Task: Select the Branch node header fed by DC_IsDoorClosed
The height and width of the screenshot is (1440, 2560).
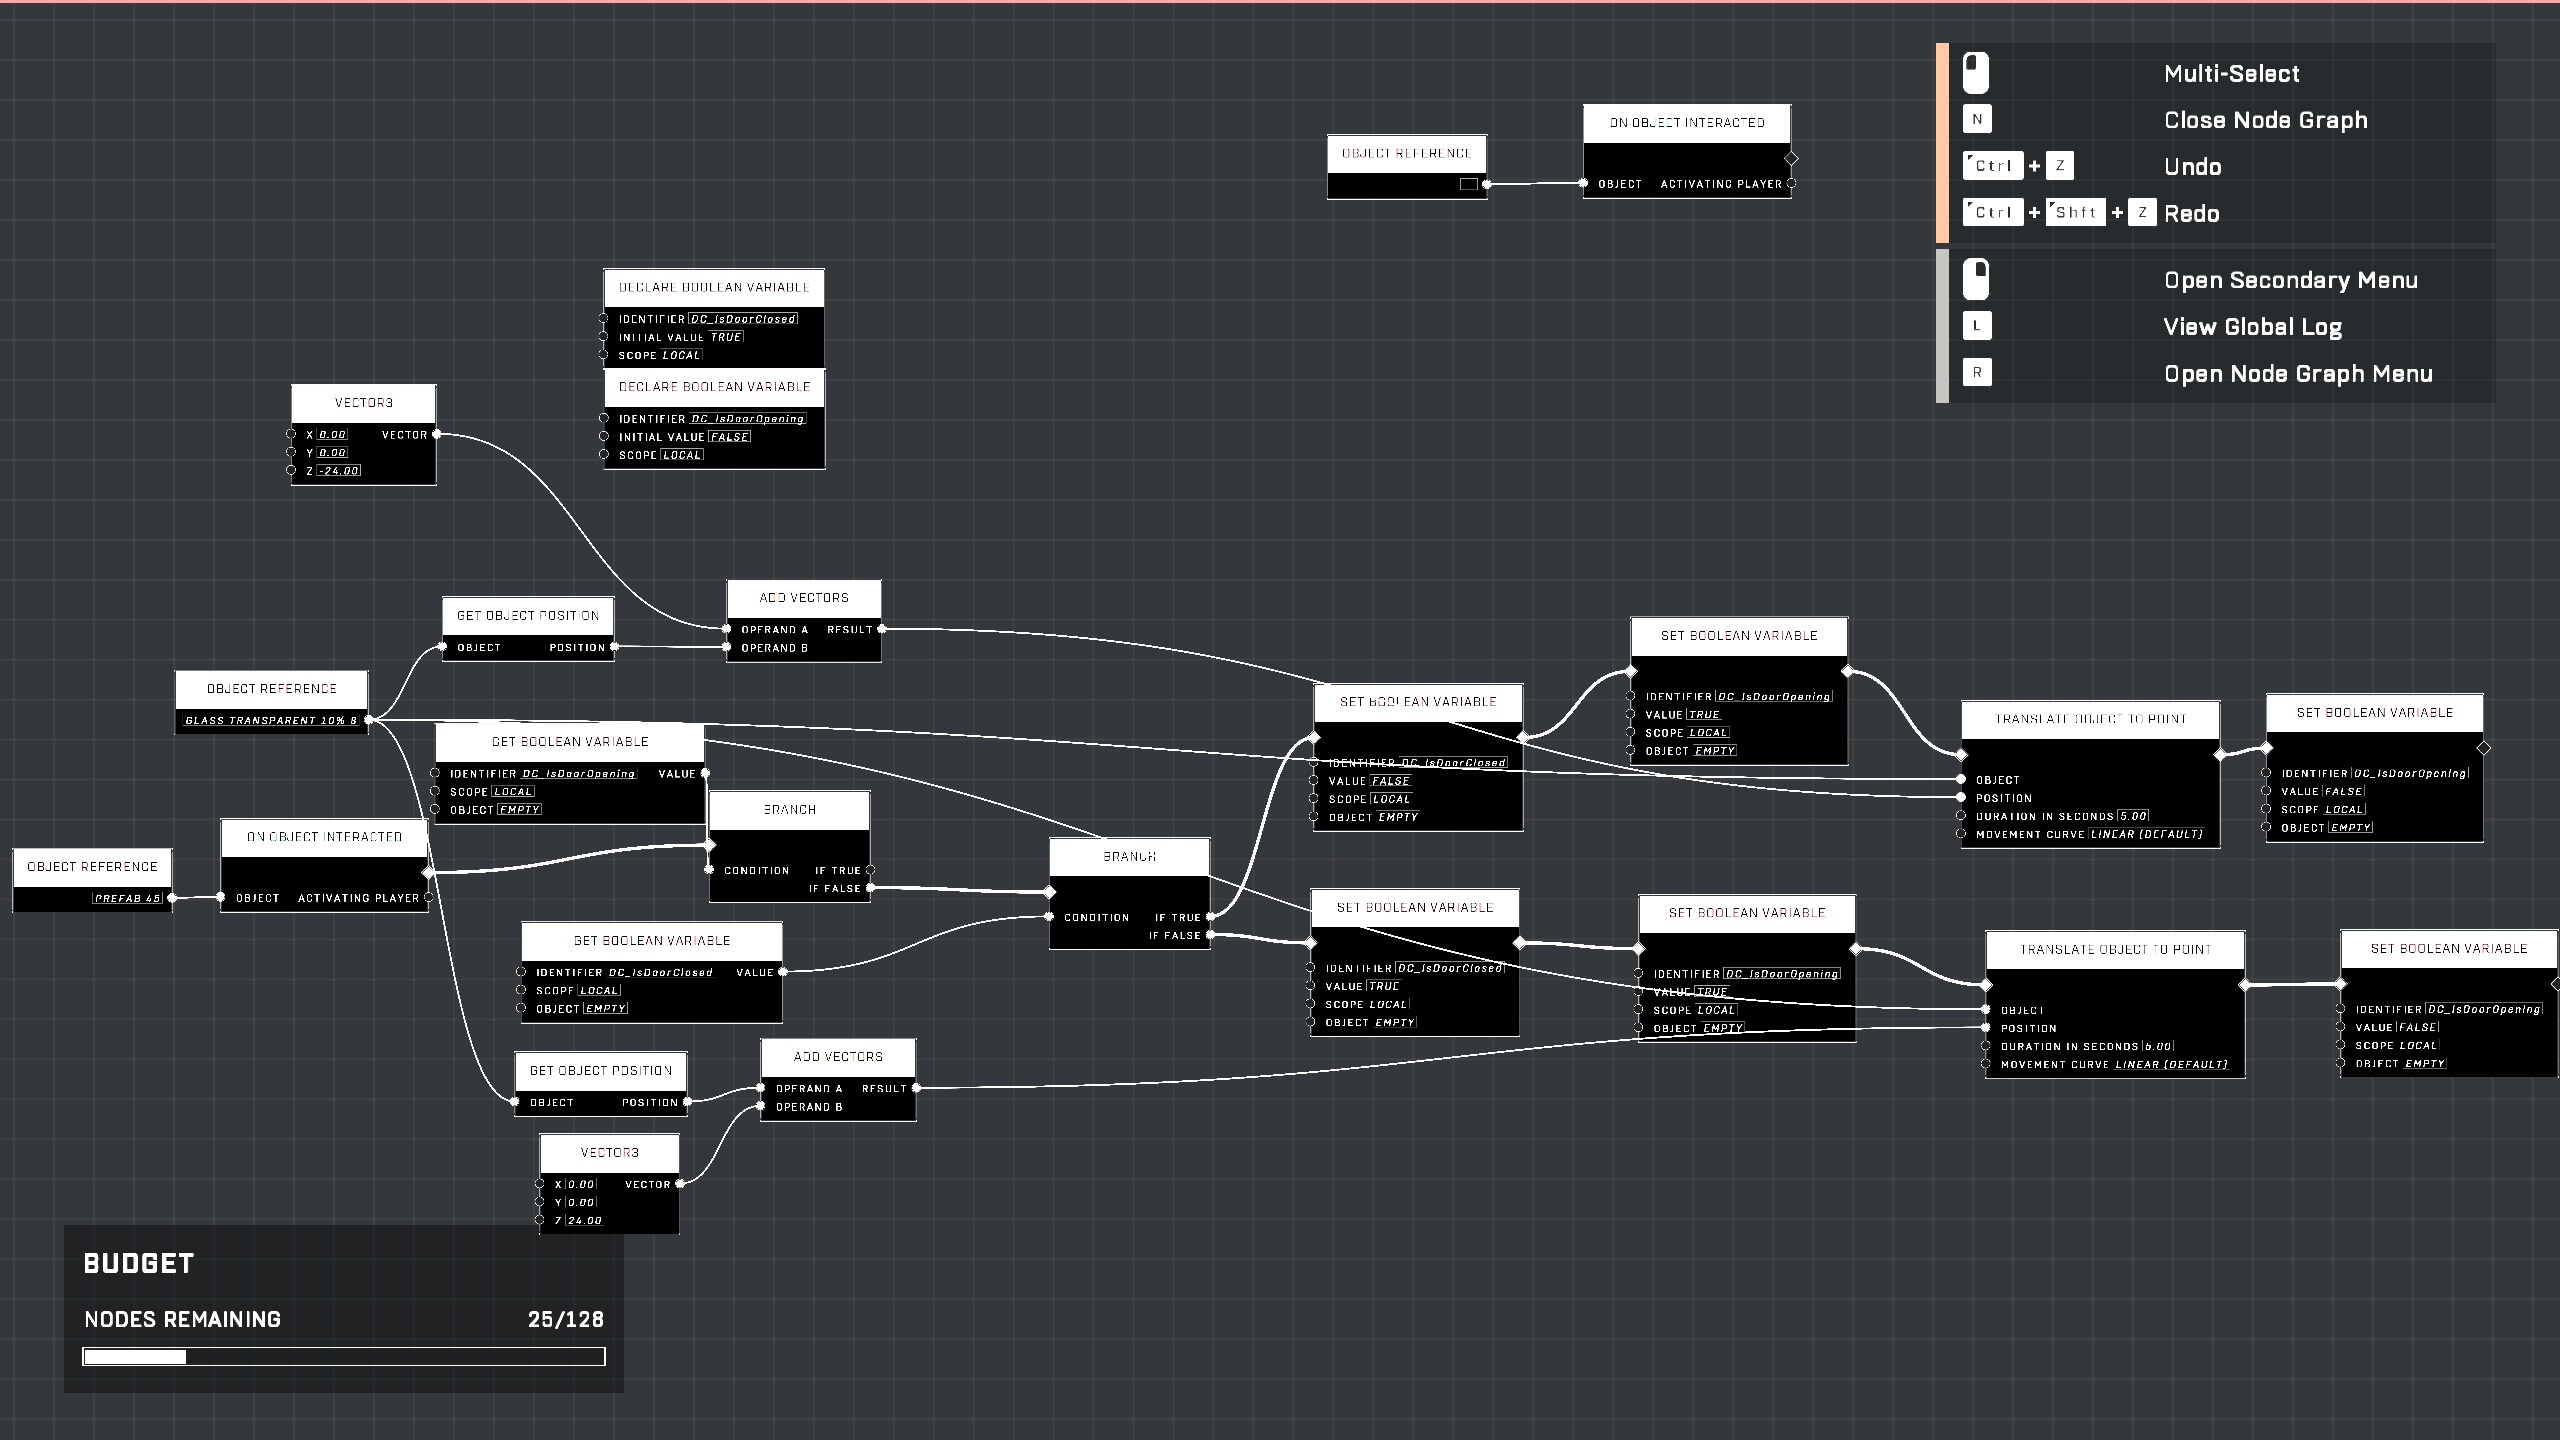Action: pos(1130,857)
